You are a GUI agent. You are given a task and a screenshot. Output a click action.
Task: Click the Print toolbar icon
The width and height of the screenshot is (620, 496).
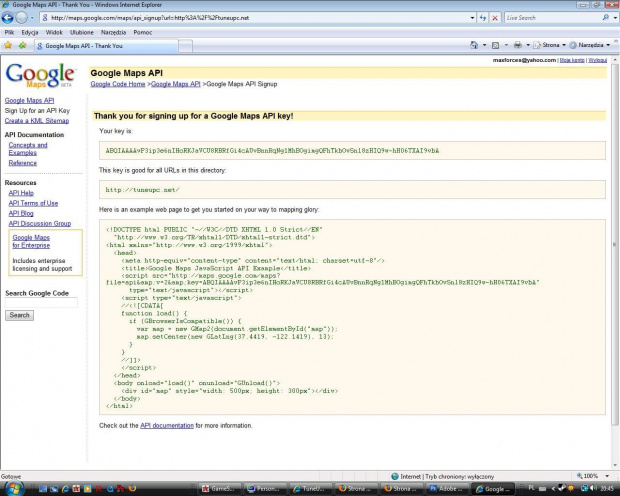click(x=517, y=45)
